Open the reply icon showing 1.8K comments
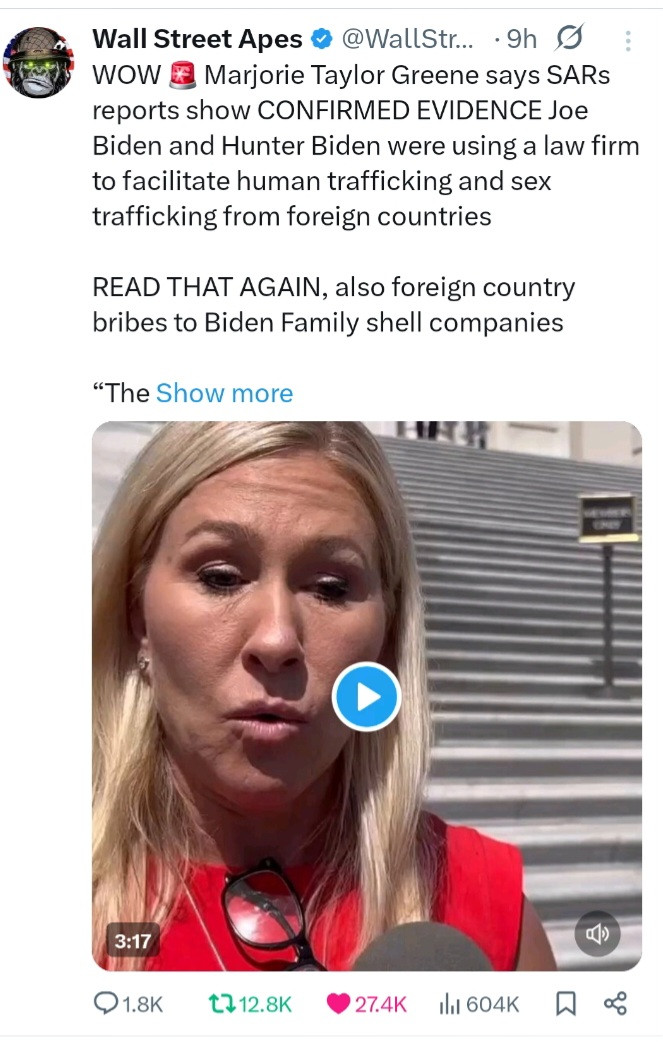This screenshot has width=663, height=1042. (128, 1003)
